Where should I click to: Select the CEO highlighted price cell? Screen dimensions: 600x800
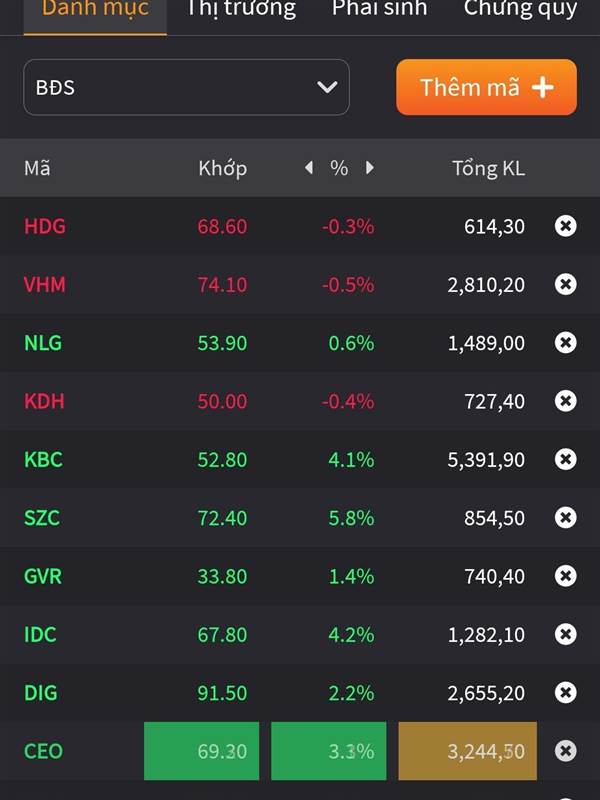(x=202, y=751)
